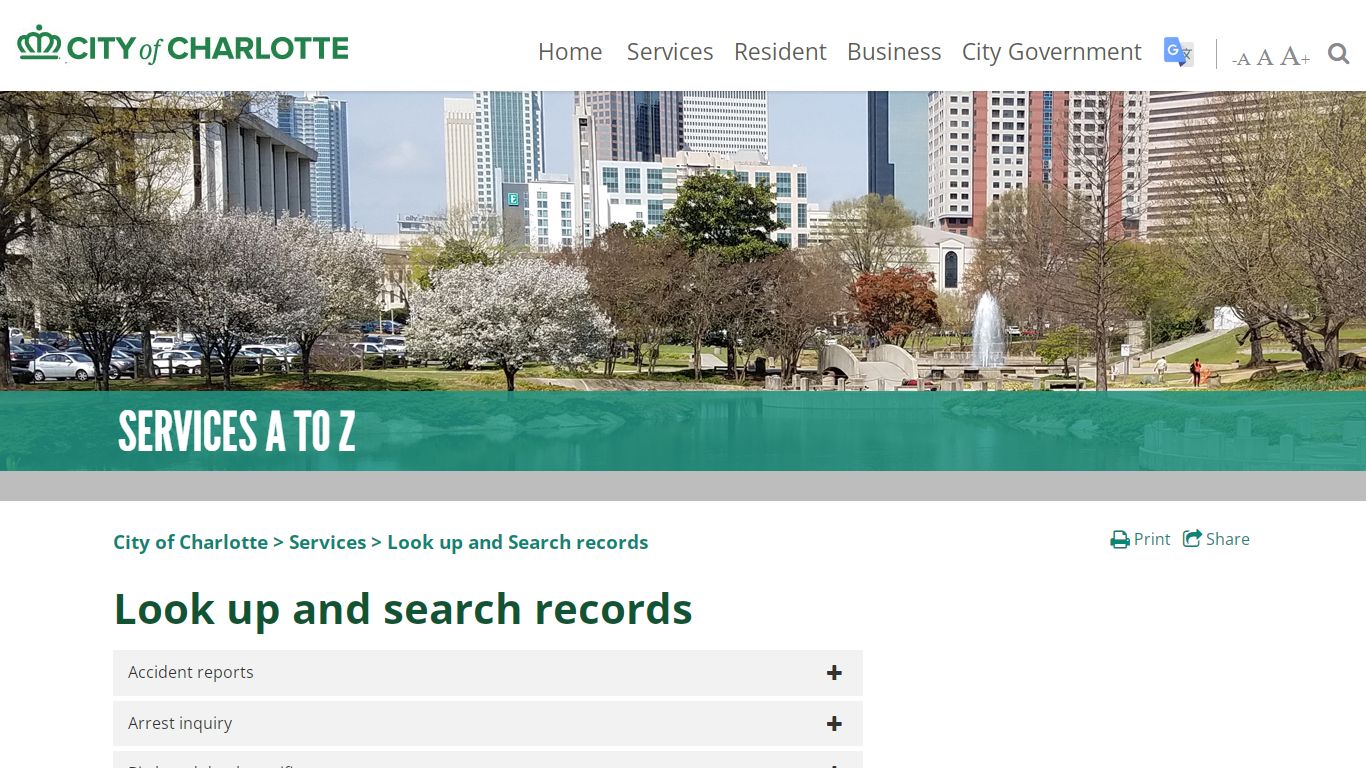This screenshot has height=768, width=1366.
Task: Open the search magnifier icon
Action: click(x=1338, y=53)
